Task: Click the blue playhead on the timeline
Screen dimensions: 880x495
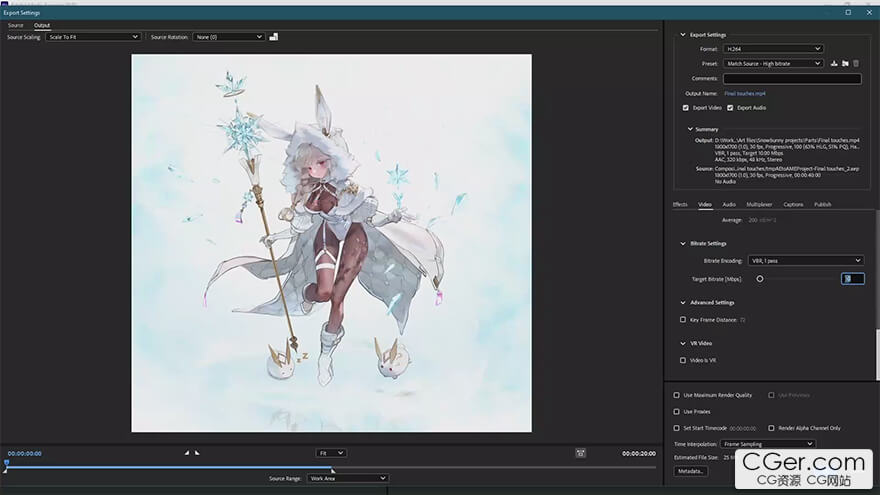Action: coord(6,463)
